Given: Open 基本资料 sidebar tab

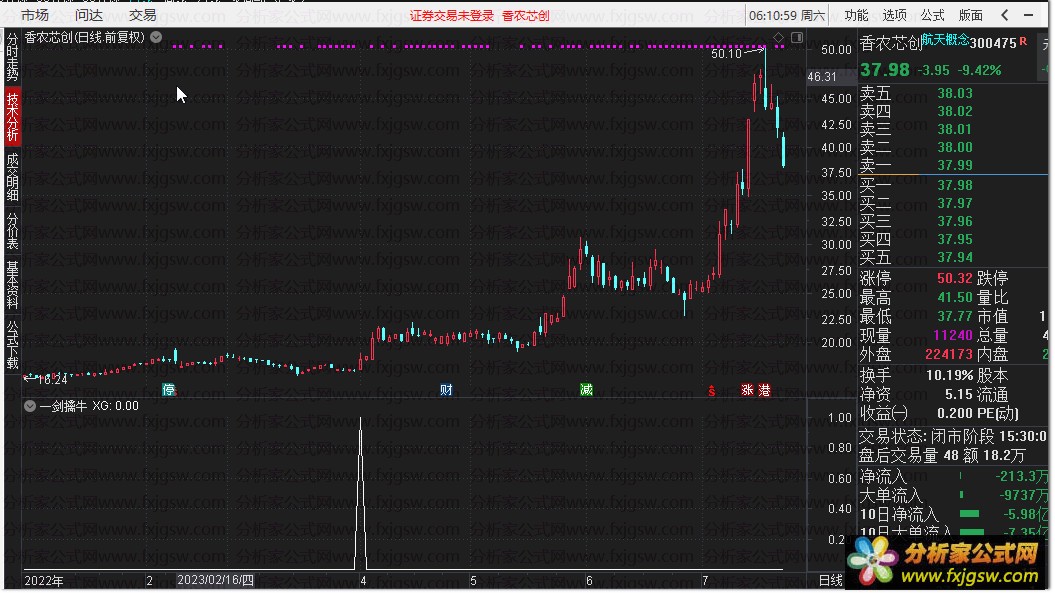Looking at the screenshot, I should click(12, 284).
